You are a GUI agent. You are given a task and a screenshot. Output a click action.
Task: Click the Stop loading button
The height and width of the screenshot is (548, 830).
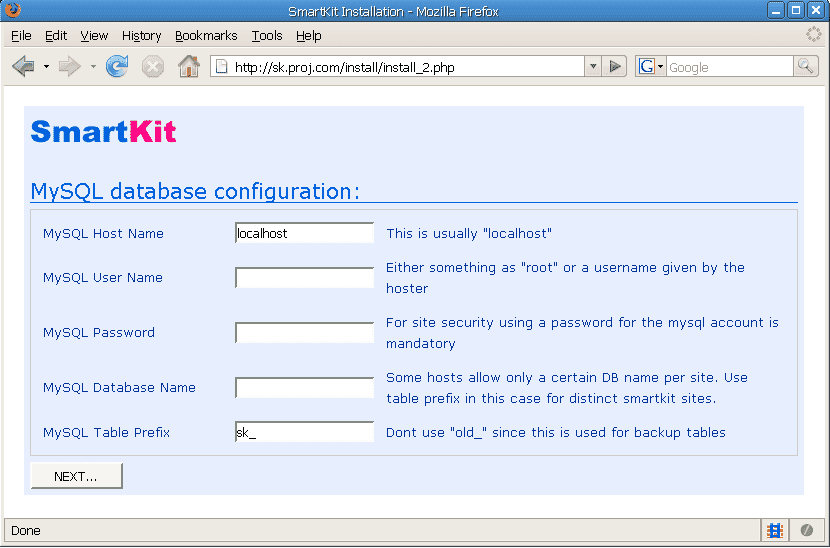point(152,67)
